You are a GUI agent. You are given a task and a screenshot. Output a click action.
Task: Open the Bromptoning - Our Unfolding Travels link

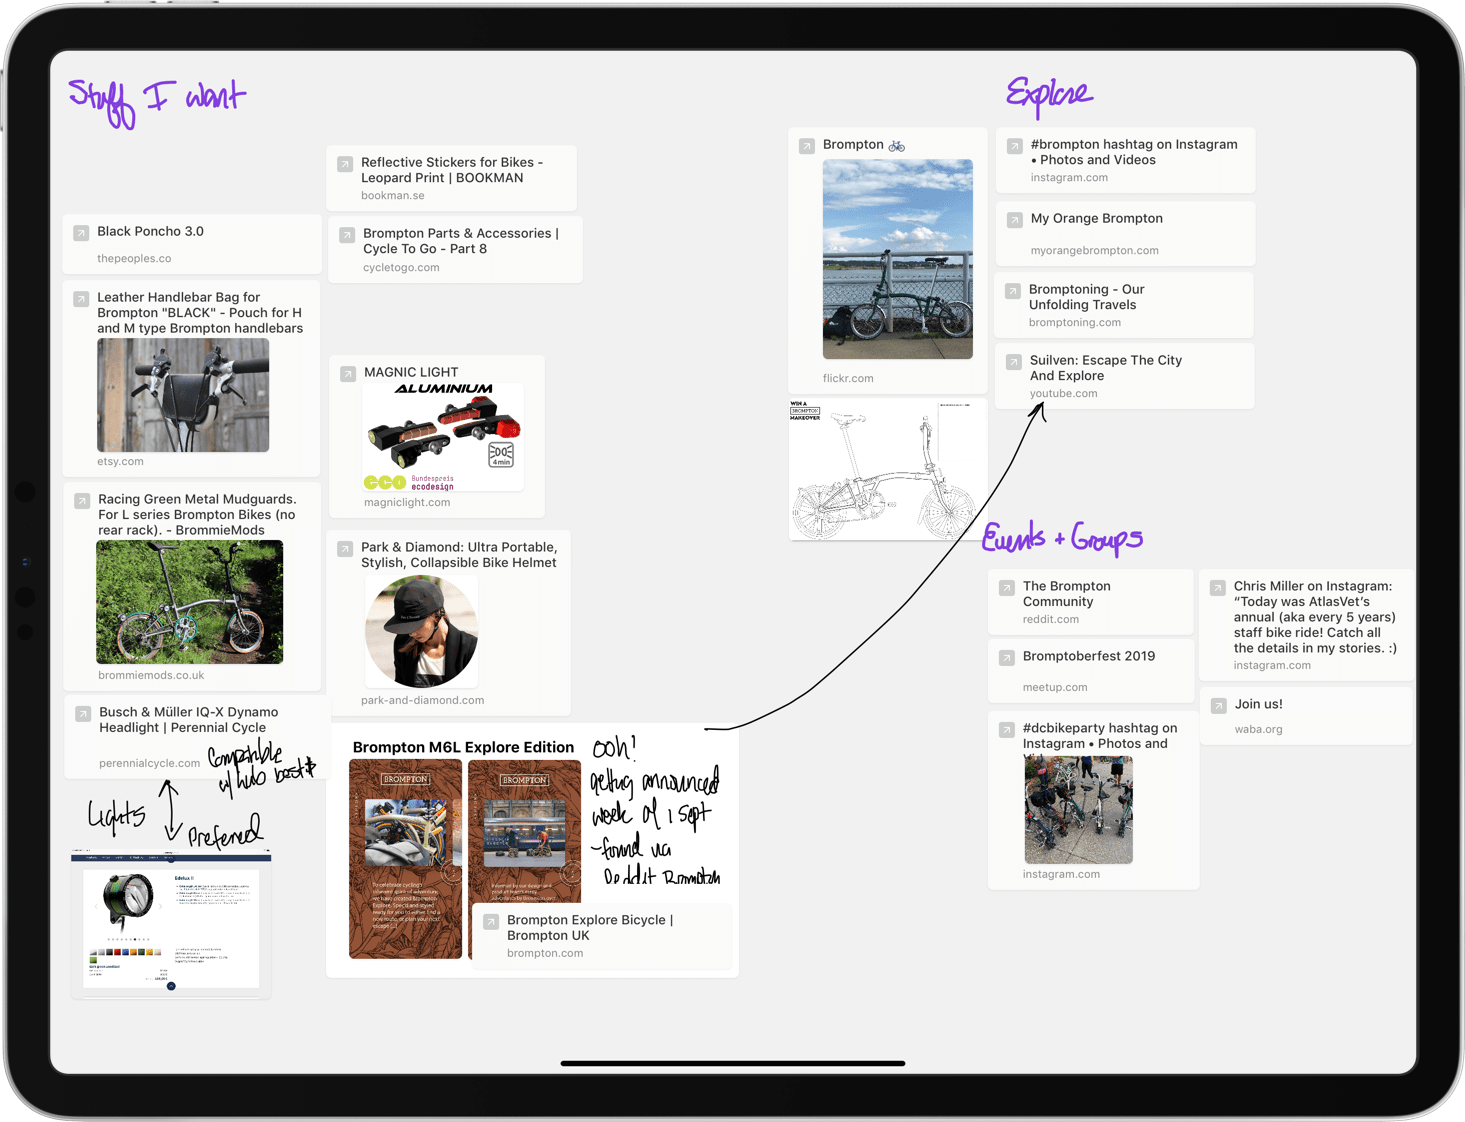pyautogui.click(x=1086, y=297)
